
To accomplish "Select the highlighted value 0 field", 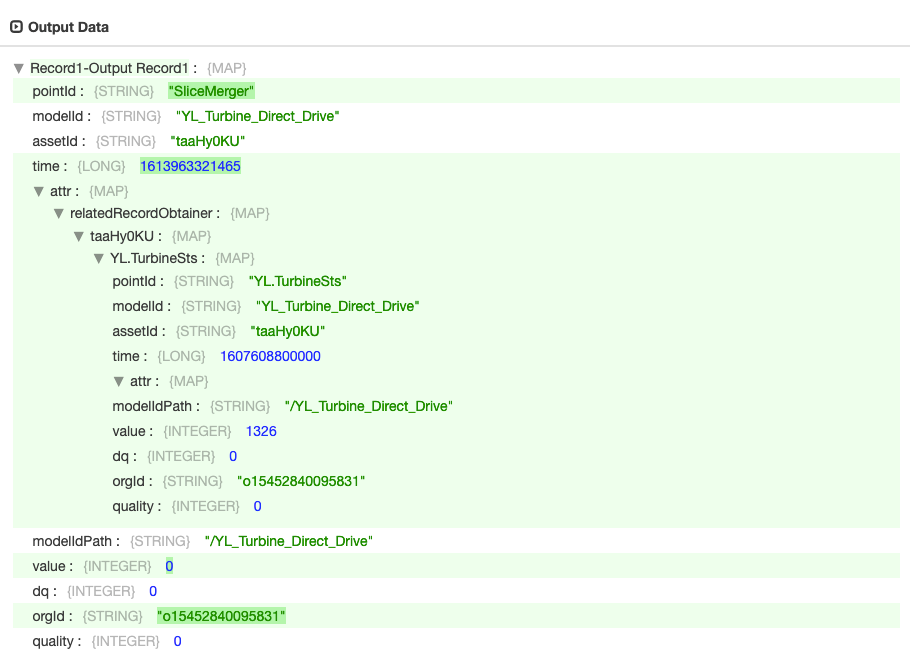I will click(x=169, y=566).
